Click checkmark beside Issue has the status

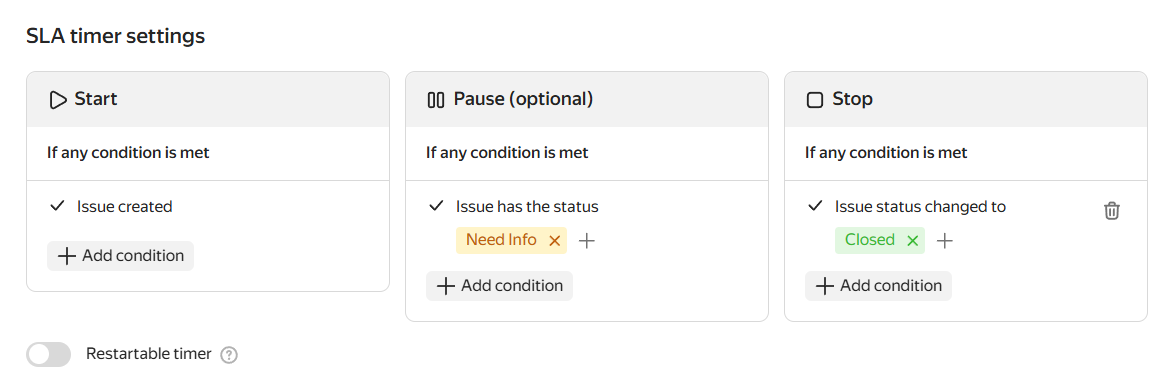[x=436, y=206]
